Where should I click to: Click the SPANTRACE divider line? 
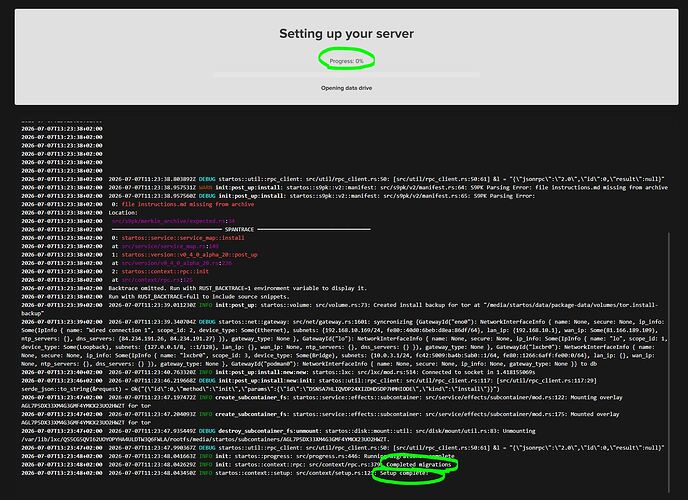pyautogui.click(x=241, y=229)
